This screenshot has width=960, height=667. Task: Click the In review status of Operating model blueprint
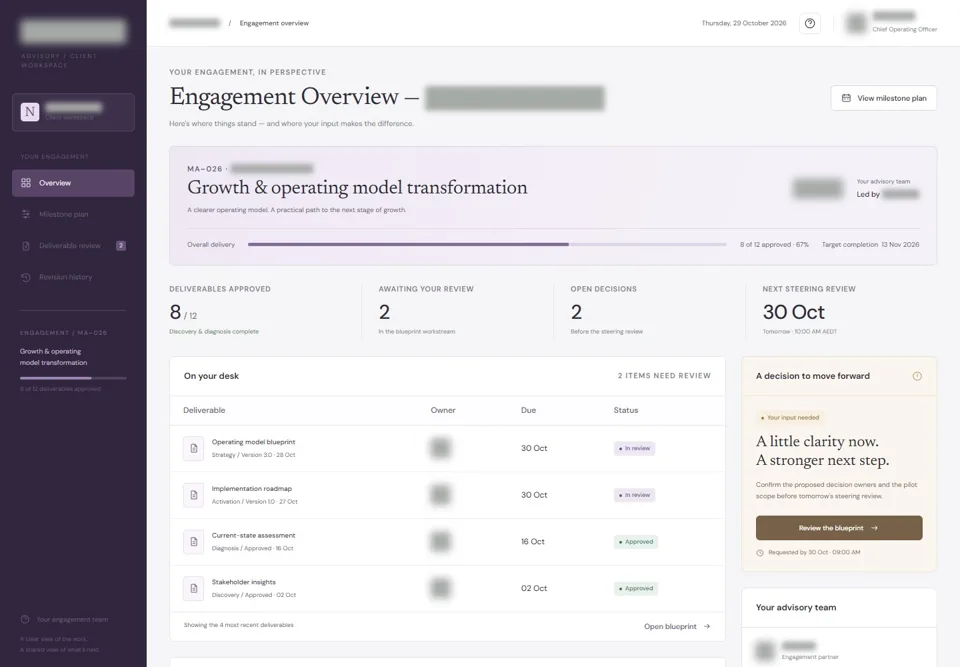(634, 448)
